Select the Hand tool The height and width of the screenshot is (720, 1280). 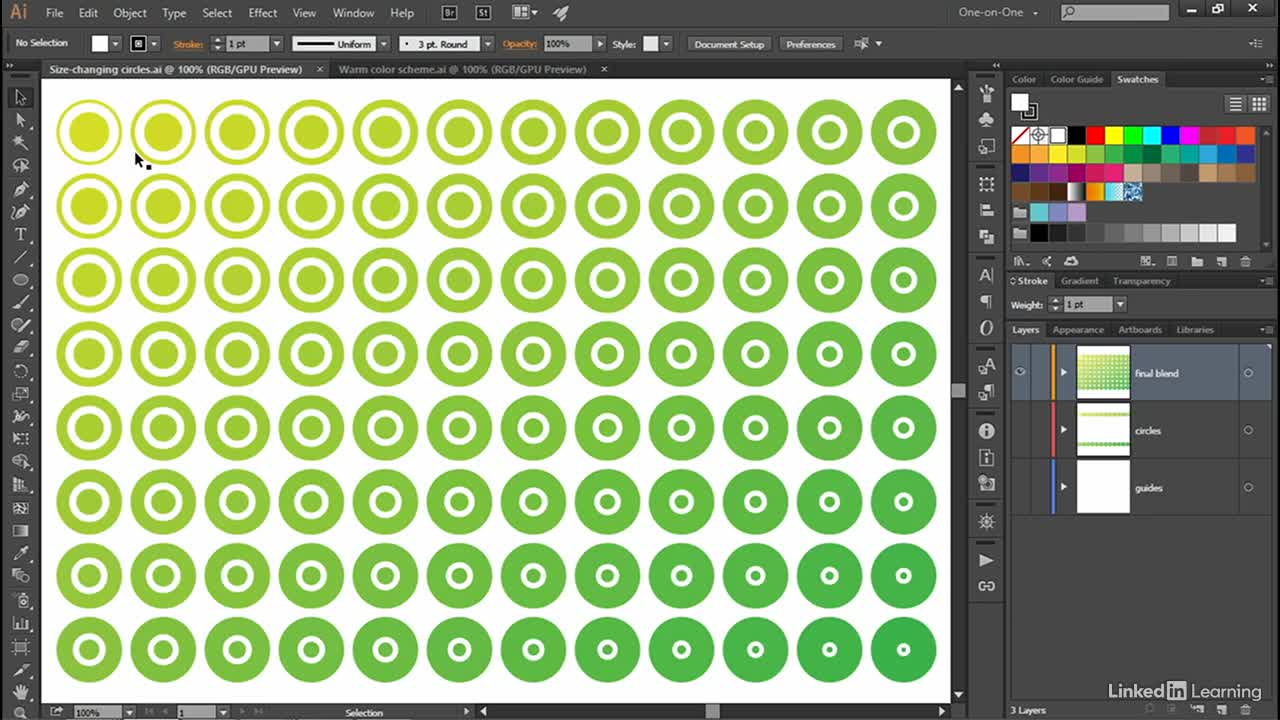coord(20,691)
